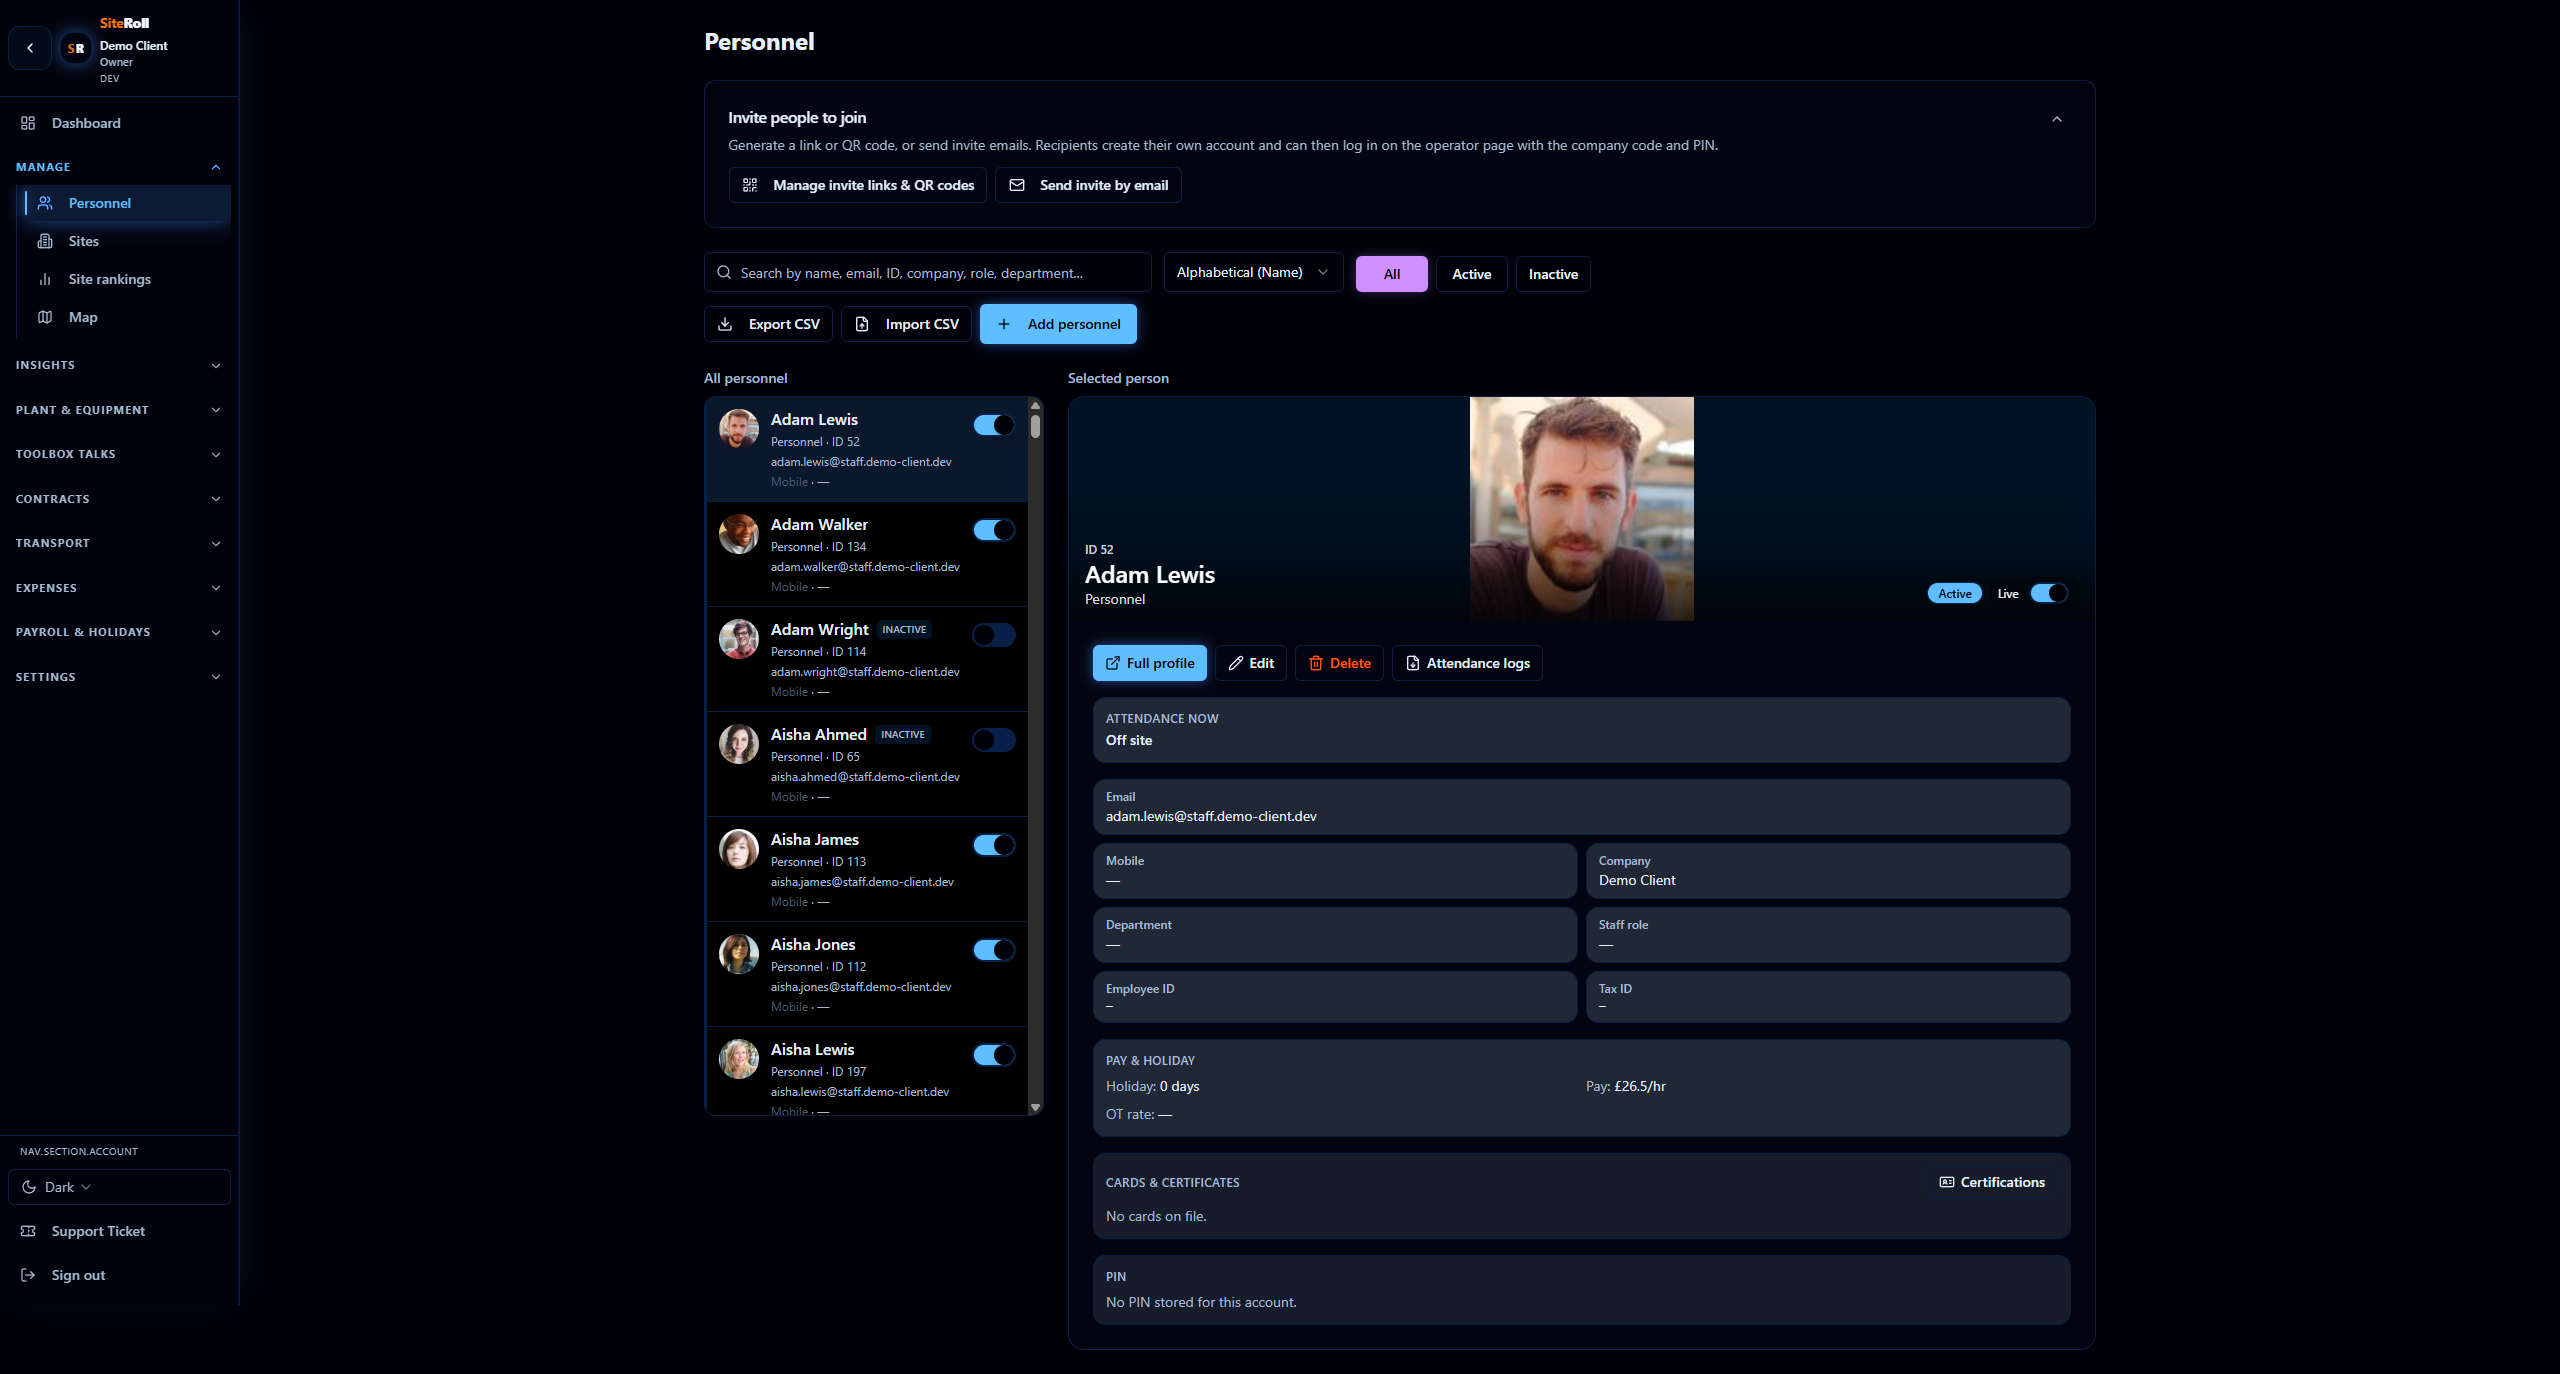Filter list by the Active tab
This screenshot has height=1374, width=2560.
pos(1471,274)
